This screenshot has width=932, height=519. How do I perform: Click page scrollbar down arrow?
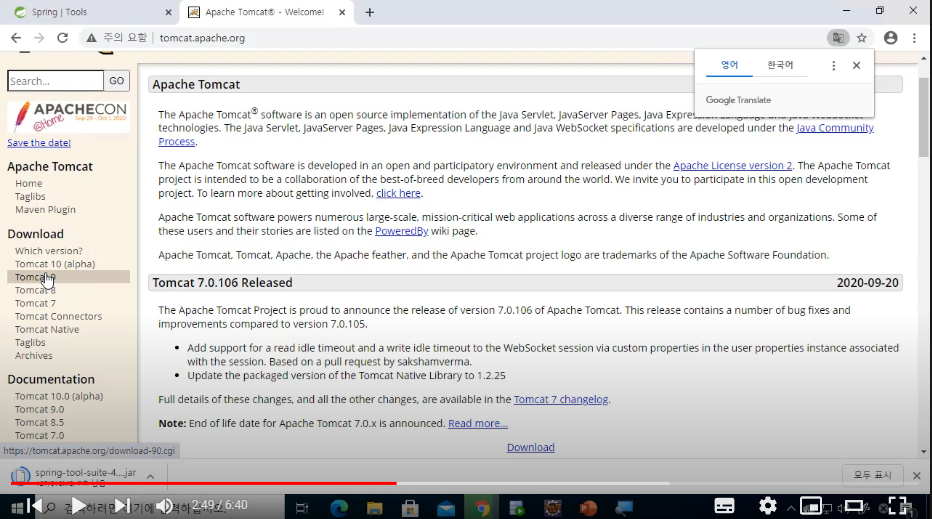click(x=923, y=452)
